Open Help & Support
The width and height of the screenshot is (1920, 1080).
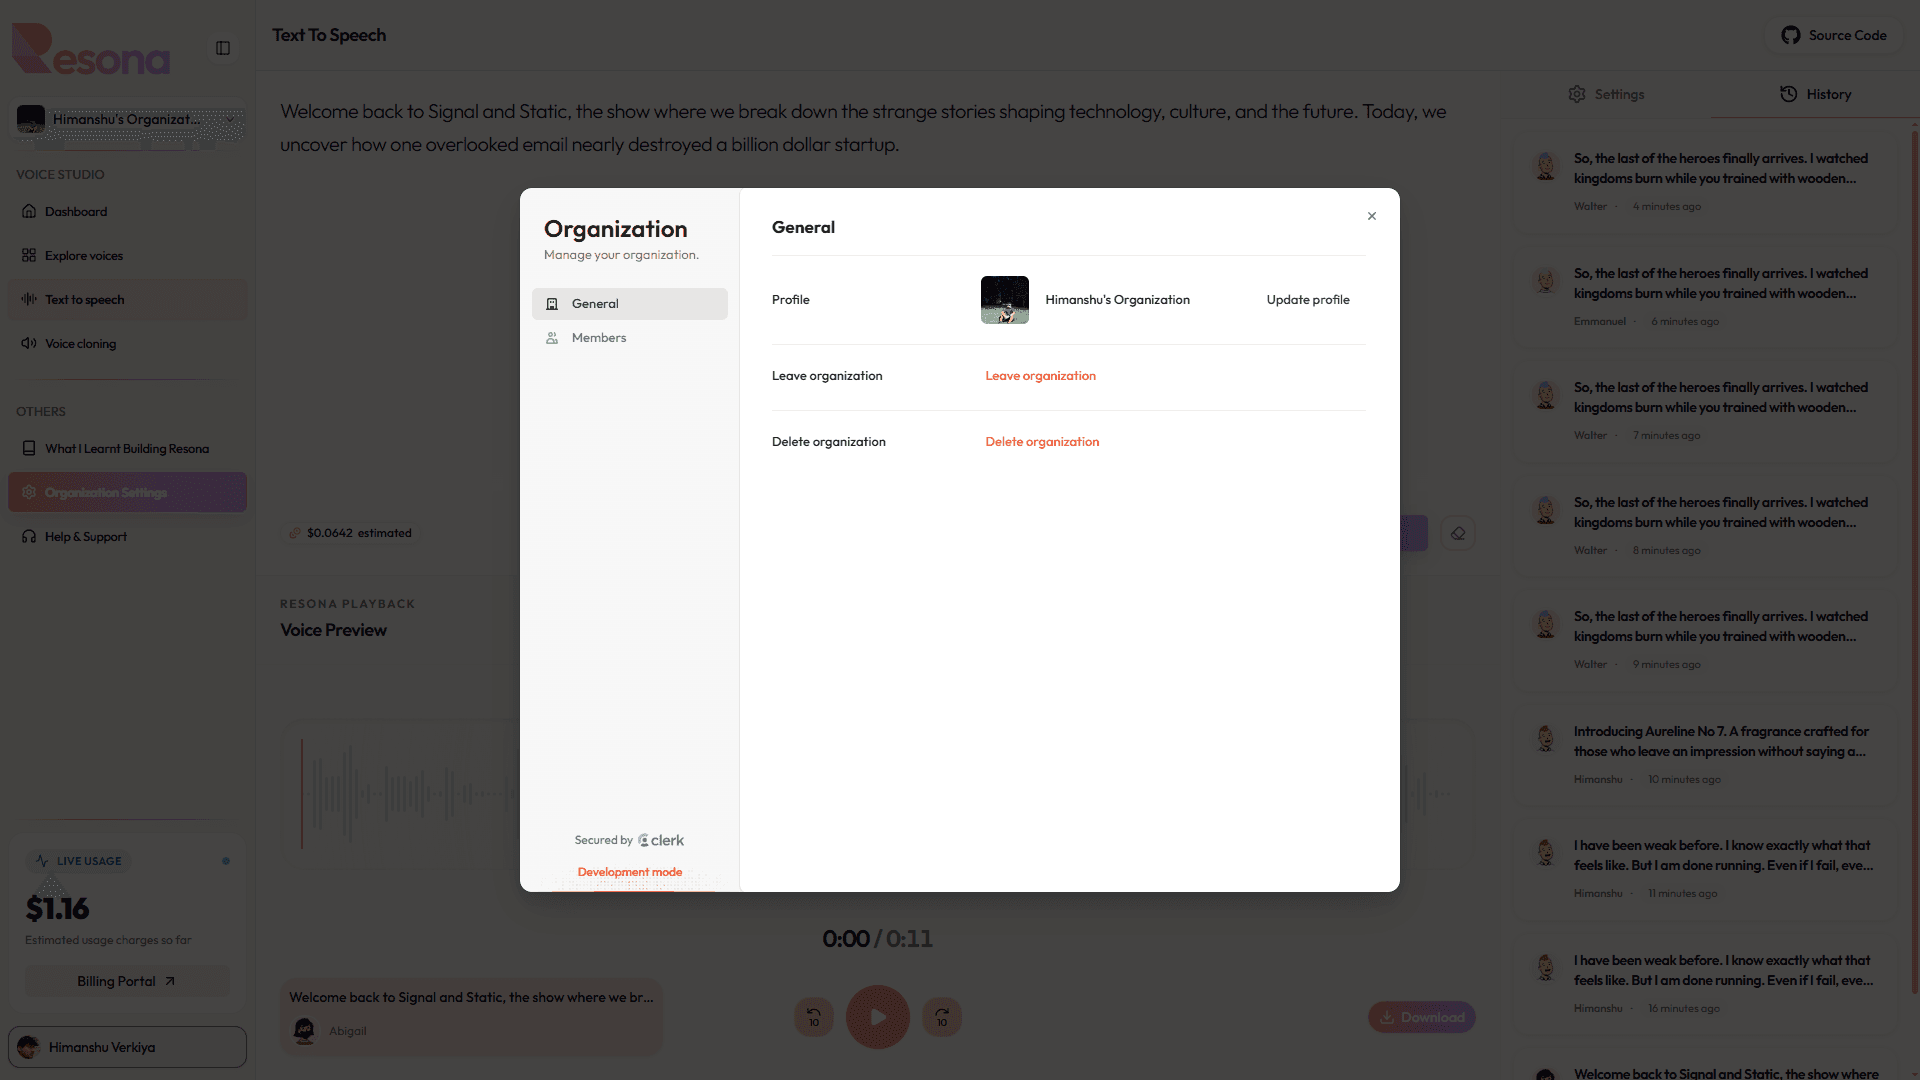coord(128,537)
